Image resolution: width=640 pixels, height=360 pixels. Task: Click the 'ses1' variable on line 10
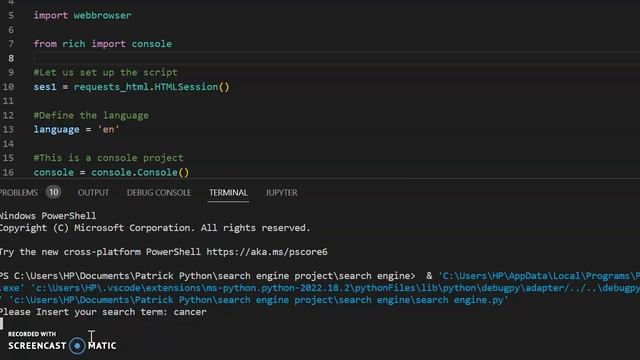(45, 87)
